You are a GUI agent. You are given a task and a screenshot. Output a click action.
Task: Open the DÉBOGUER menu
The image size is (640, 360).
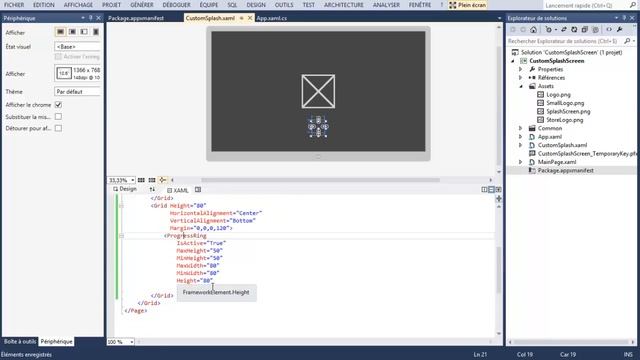click(176, 5)
